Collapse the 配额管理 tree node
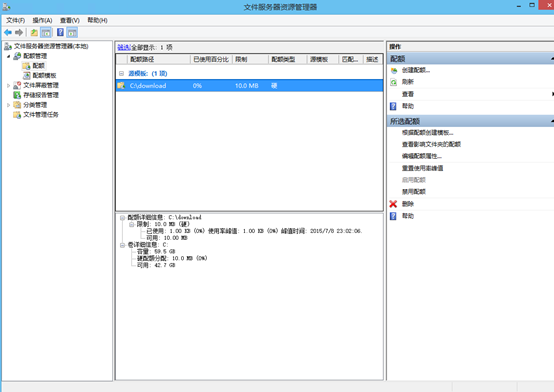Screen dimensions: 554x392 (x=8, y=56)
